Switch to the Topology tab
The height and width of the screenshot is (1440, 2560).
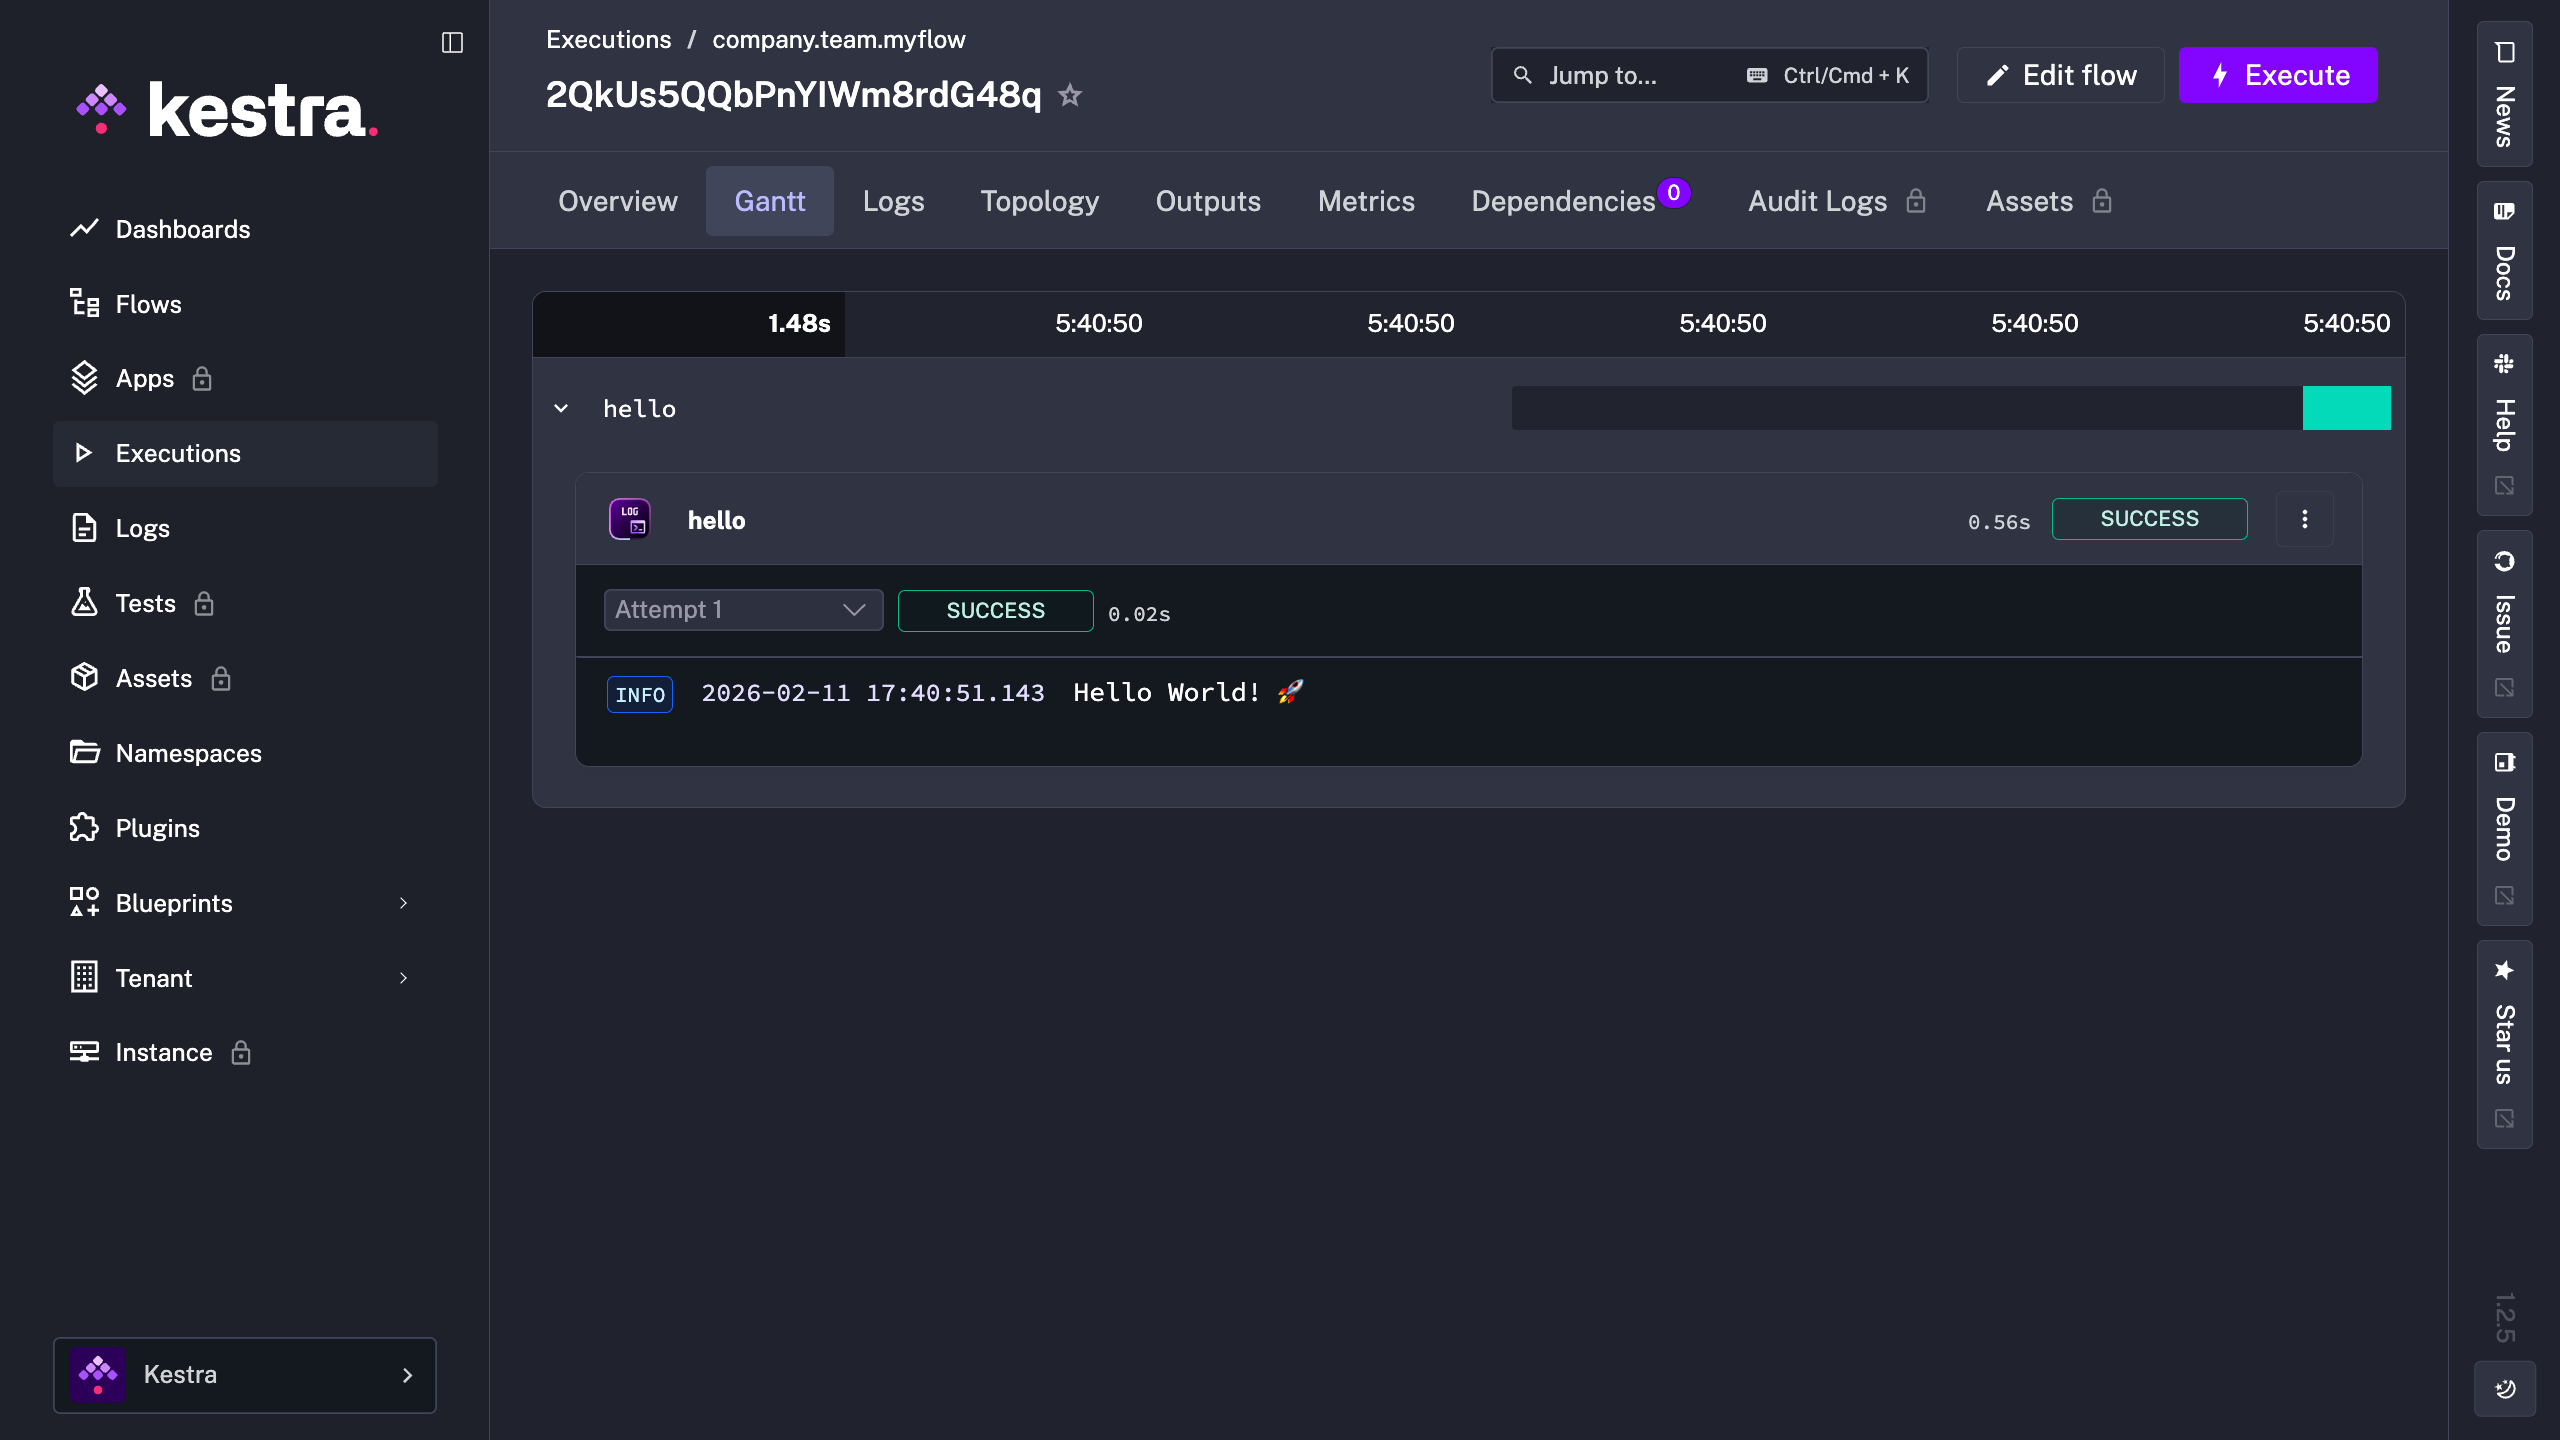pos(1039,201)
